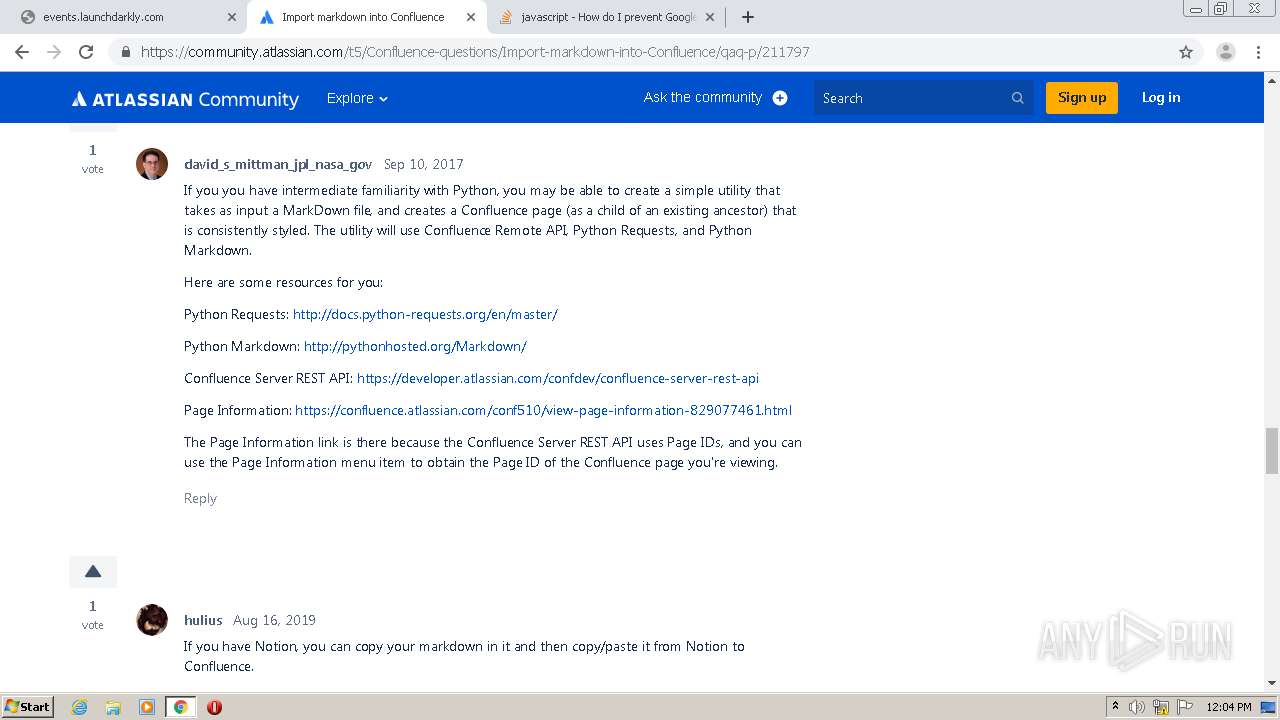Click the Log in link

pyautogui.click(x=1161, y=97)
